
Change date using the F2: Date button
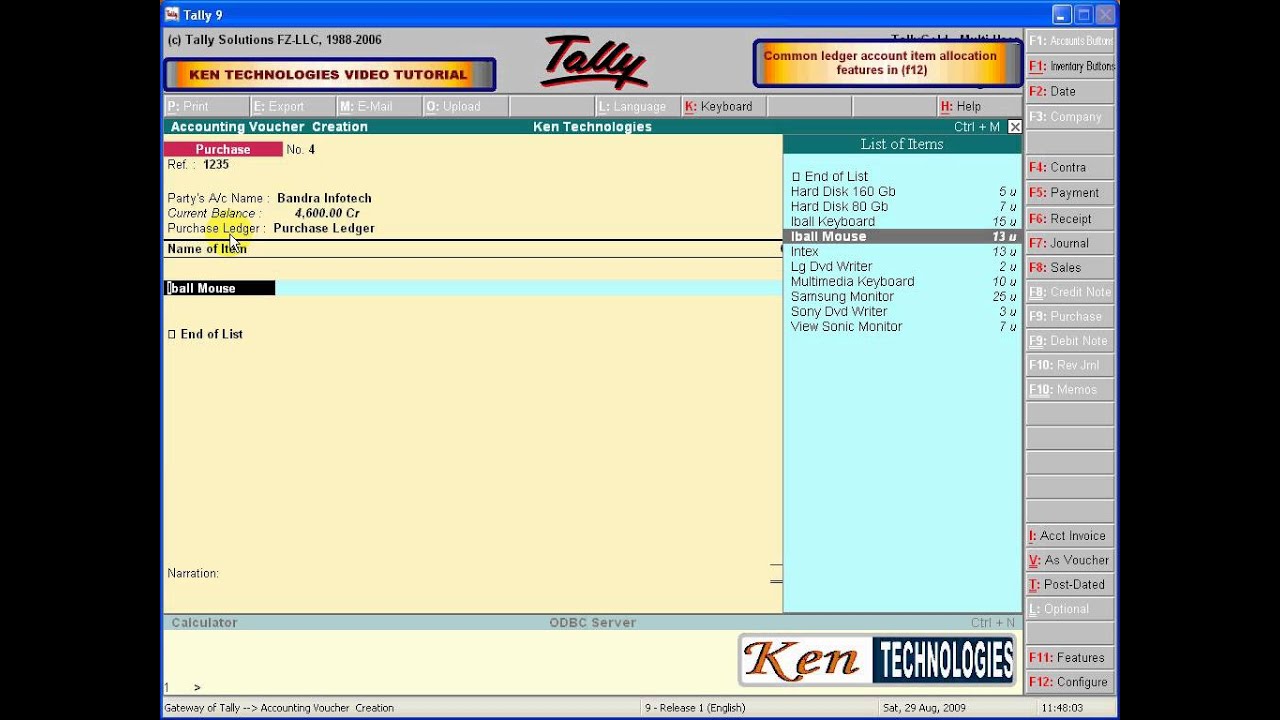pyautogui.click(x=1070, y=91)
